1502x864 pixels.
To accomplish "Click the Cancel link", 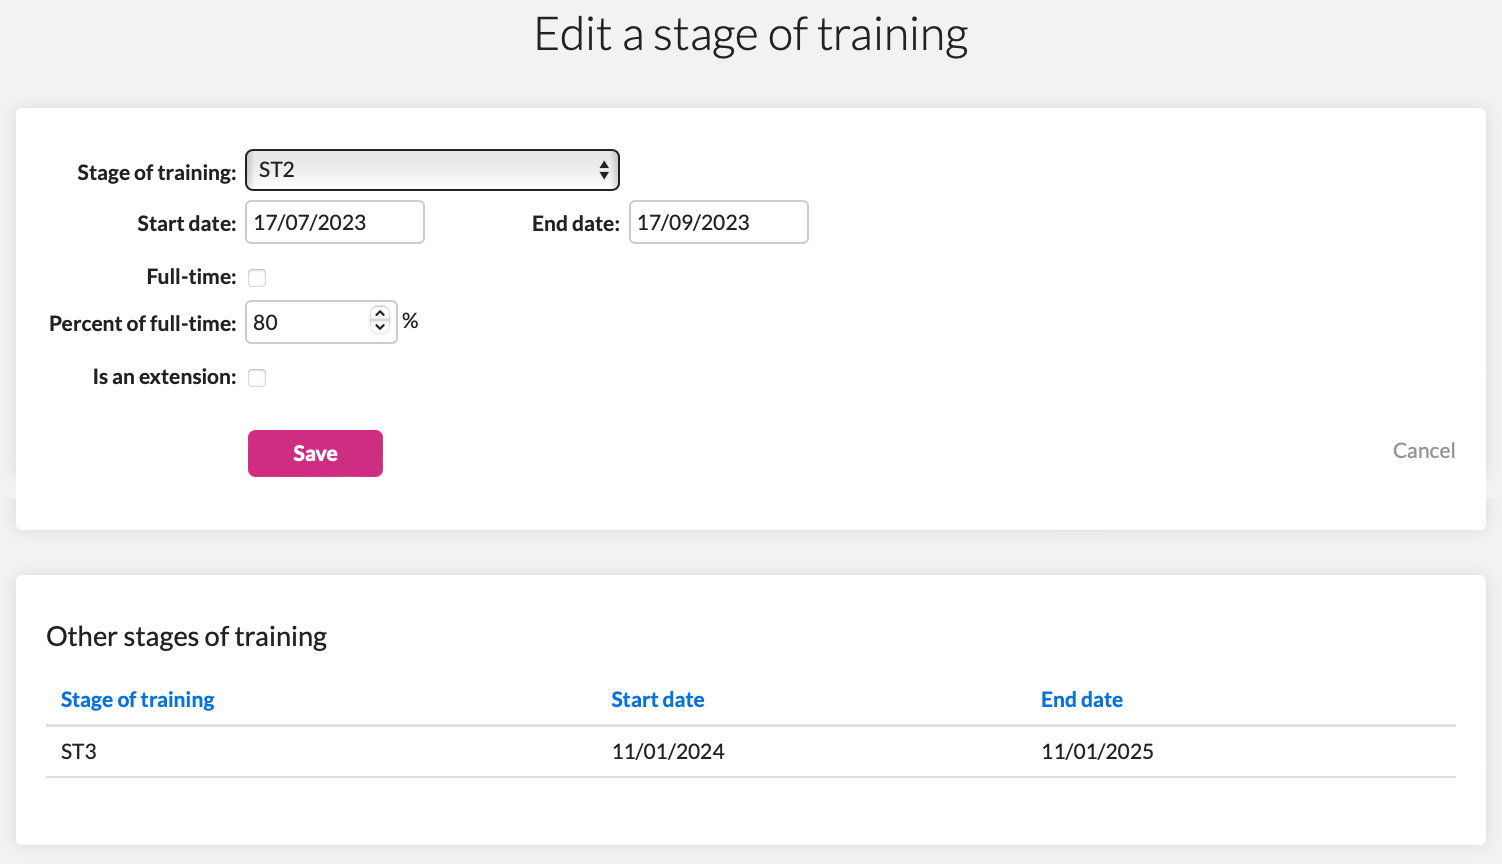I will [x=1424, y=451].
